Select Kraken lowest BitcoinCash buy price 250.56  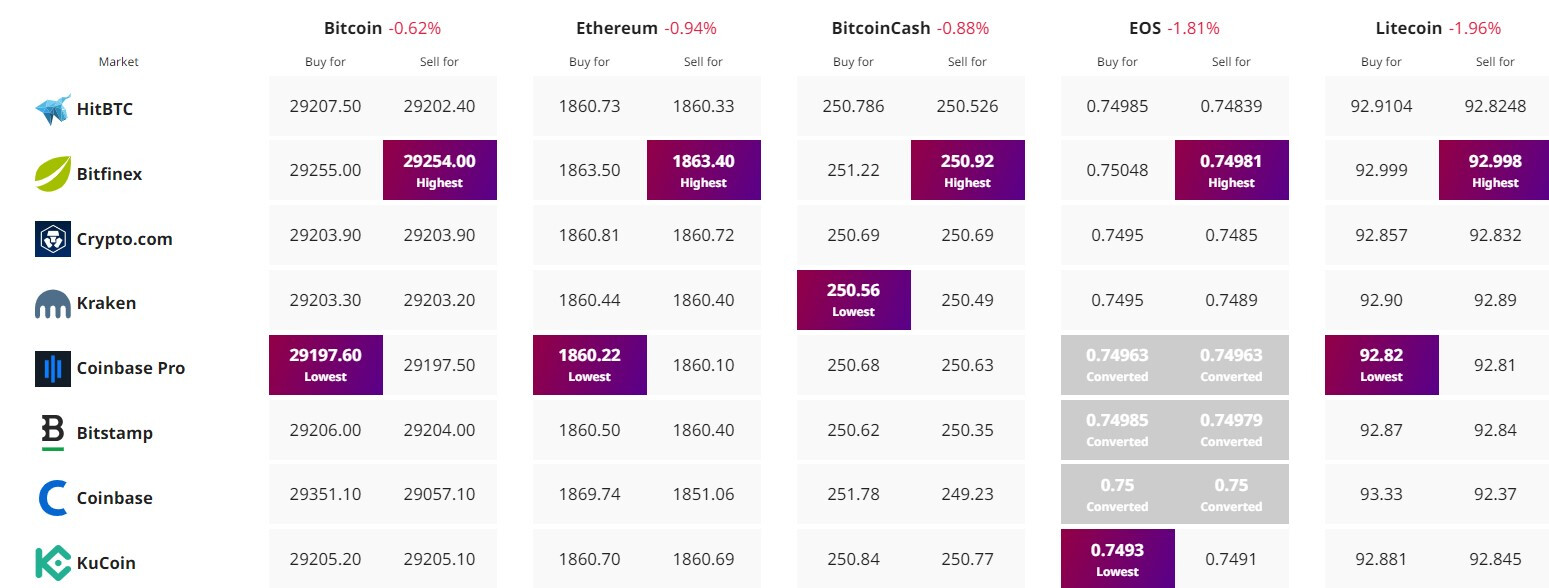853,299
